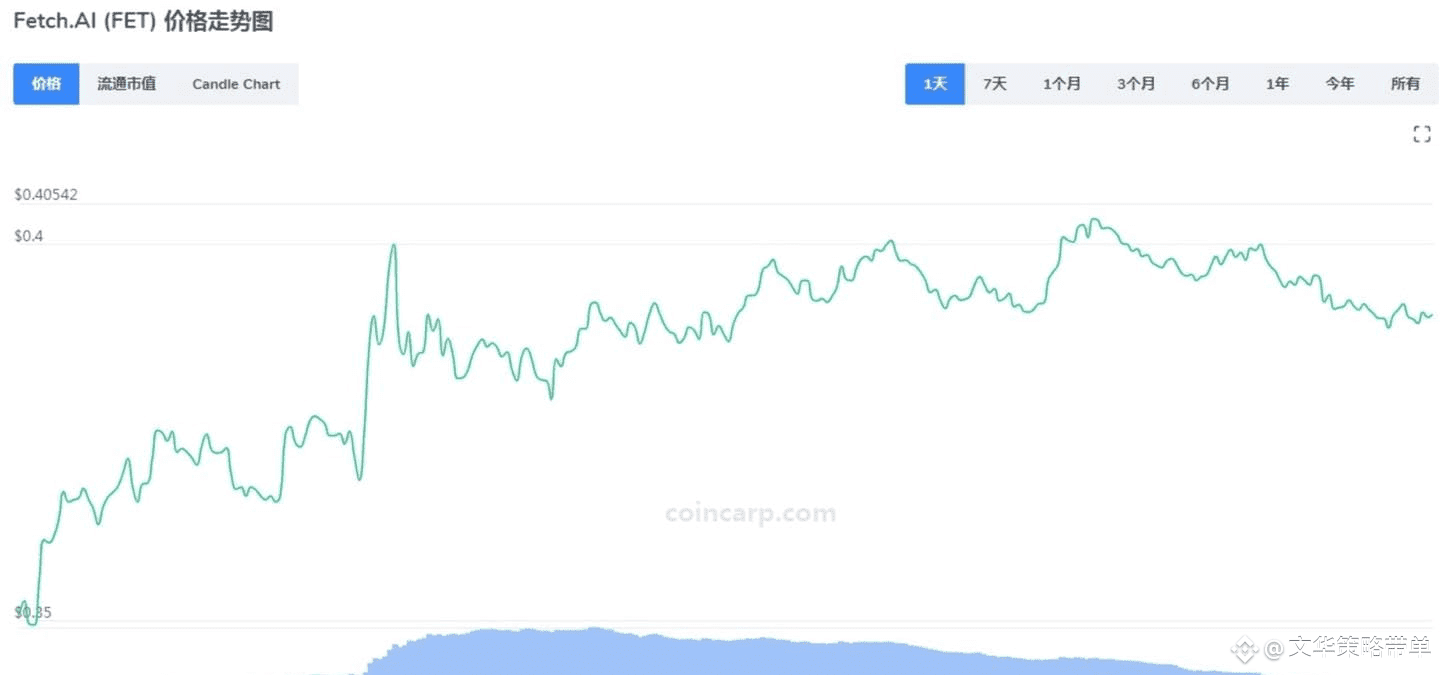This screenshot has height=675, width=1440.
Task: Open the Candle Chart view
Action: pyautogui.click(x=236, y=84)
